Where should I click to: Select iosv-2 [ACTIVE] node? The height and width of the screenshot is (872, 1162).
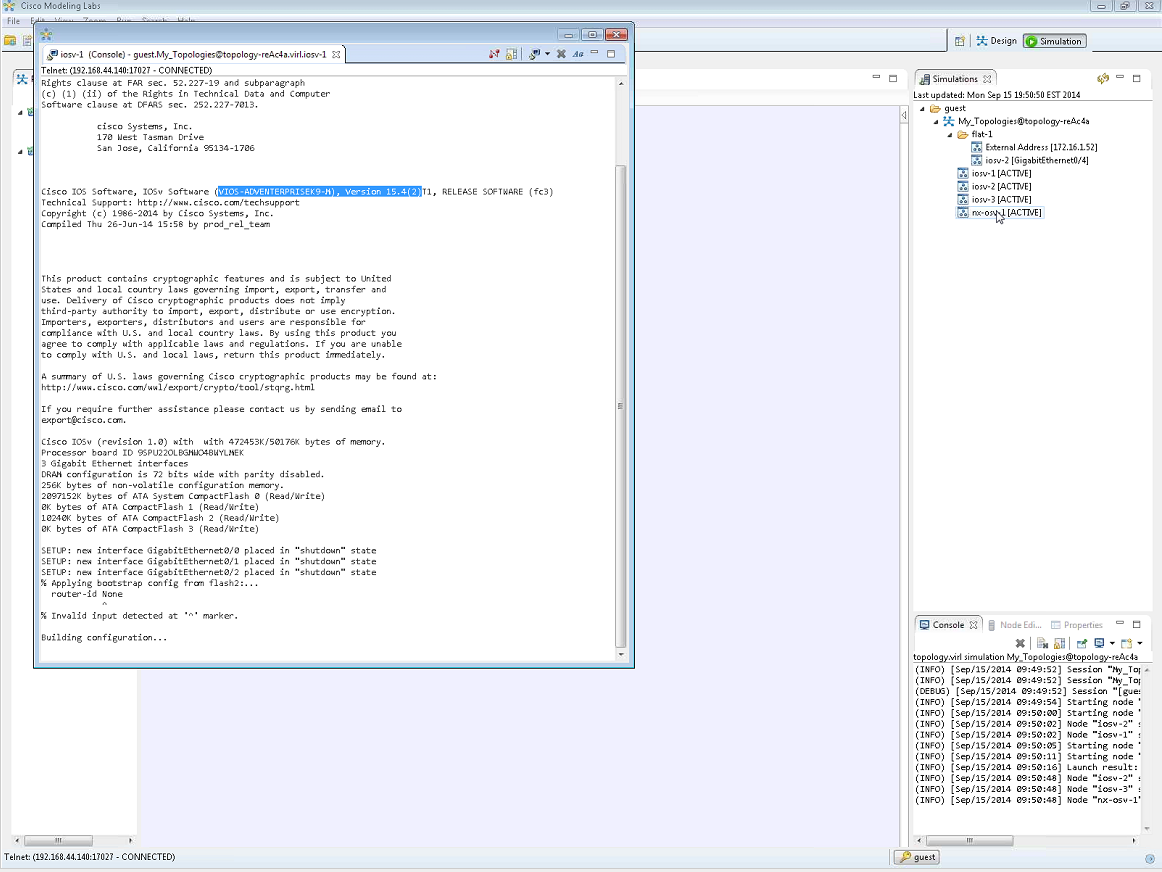pos(995,187)
